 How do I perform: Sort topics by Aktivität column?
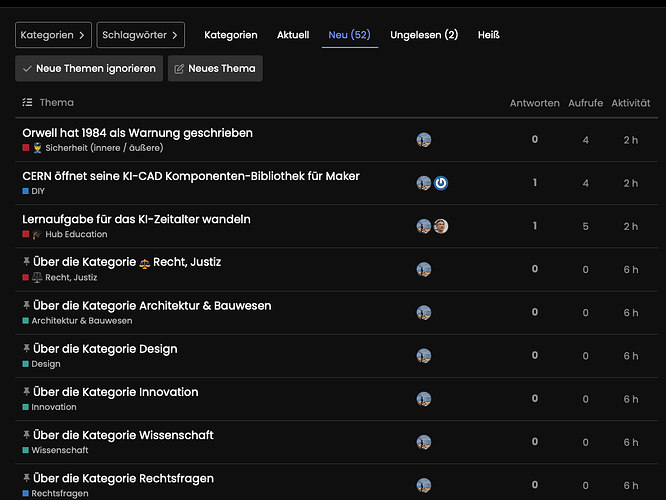pyautogui.click(x=631, y=103)
